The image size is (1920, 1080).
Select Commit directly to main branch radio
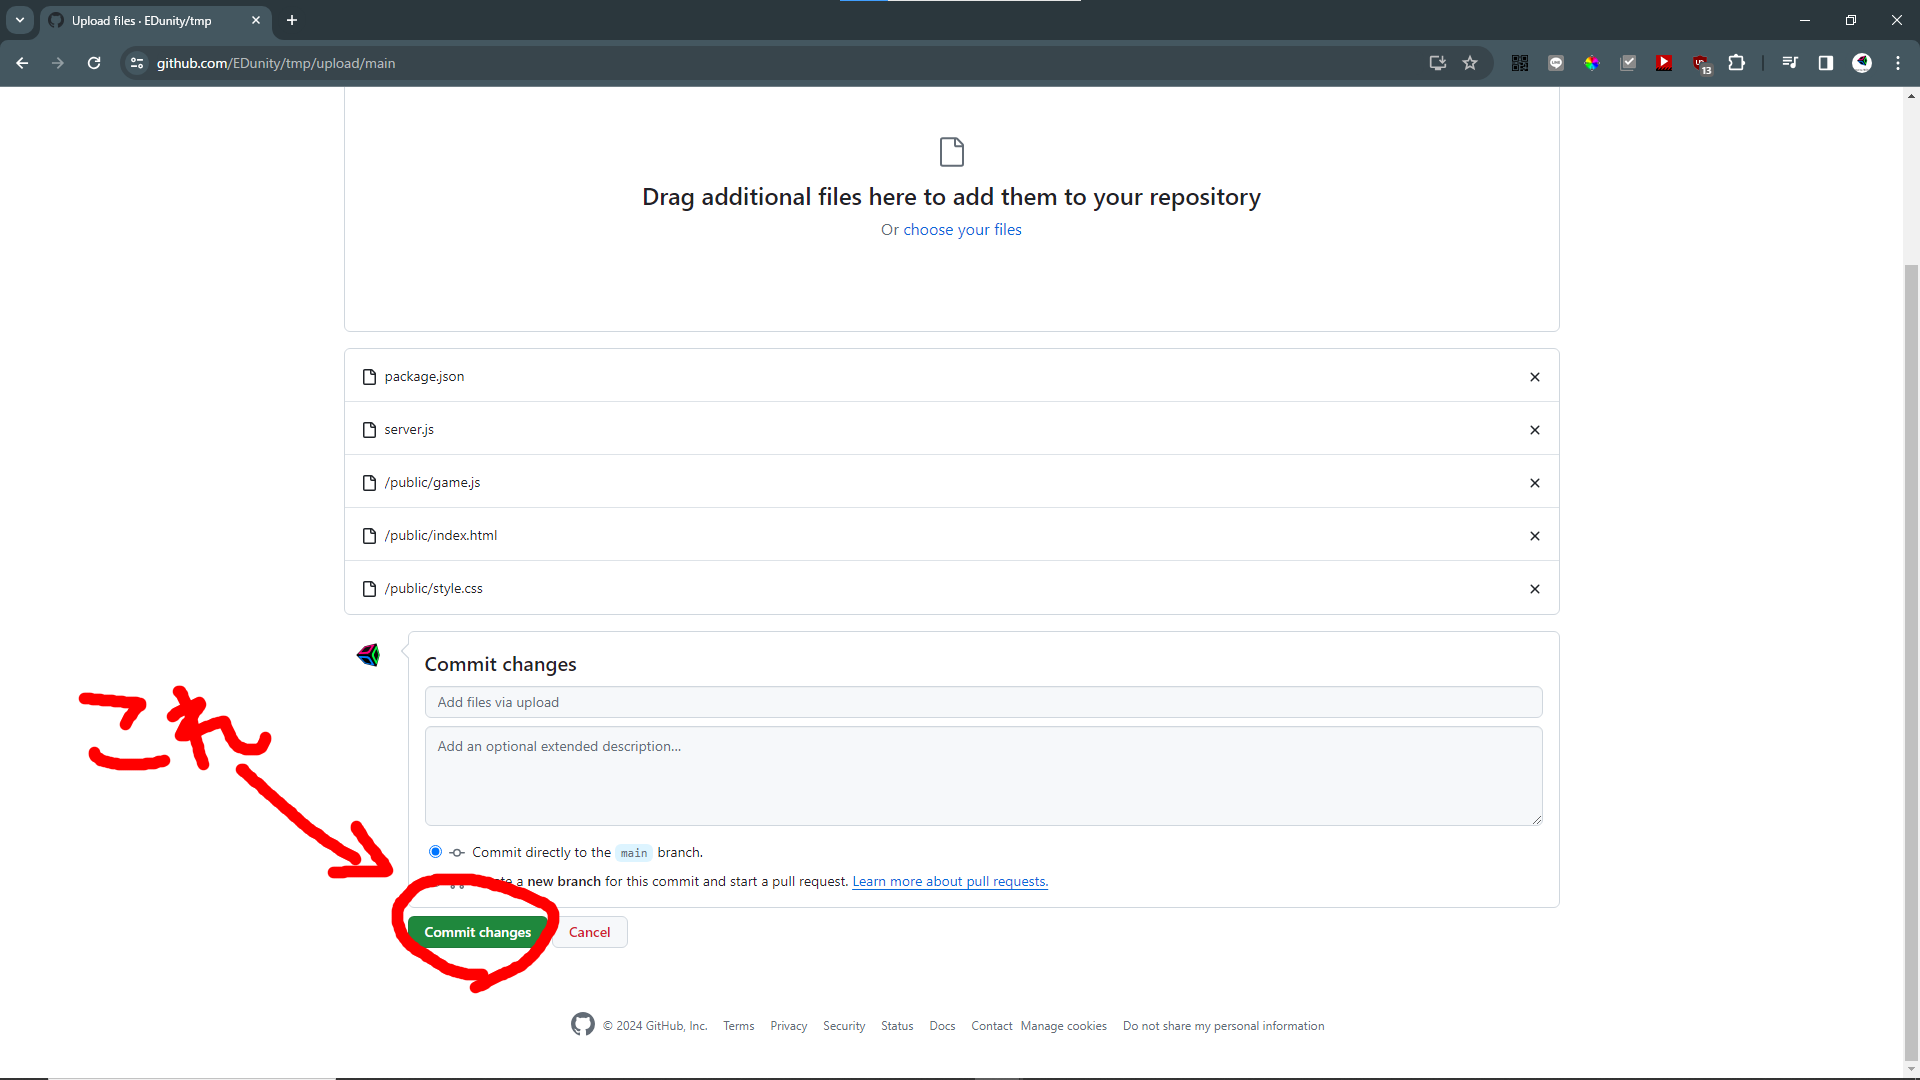pos(435,852)
